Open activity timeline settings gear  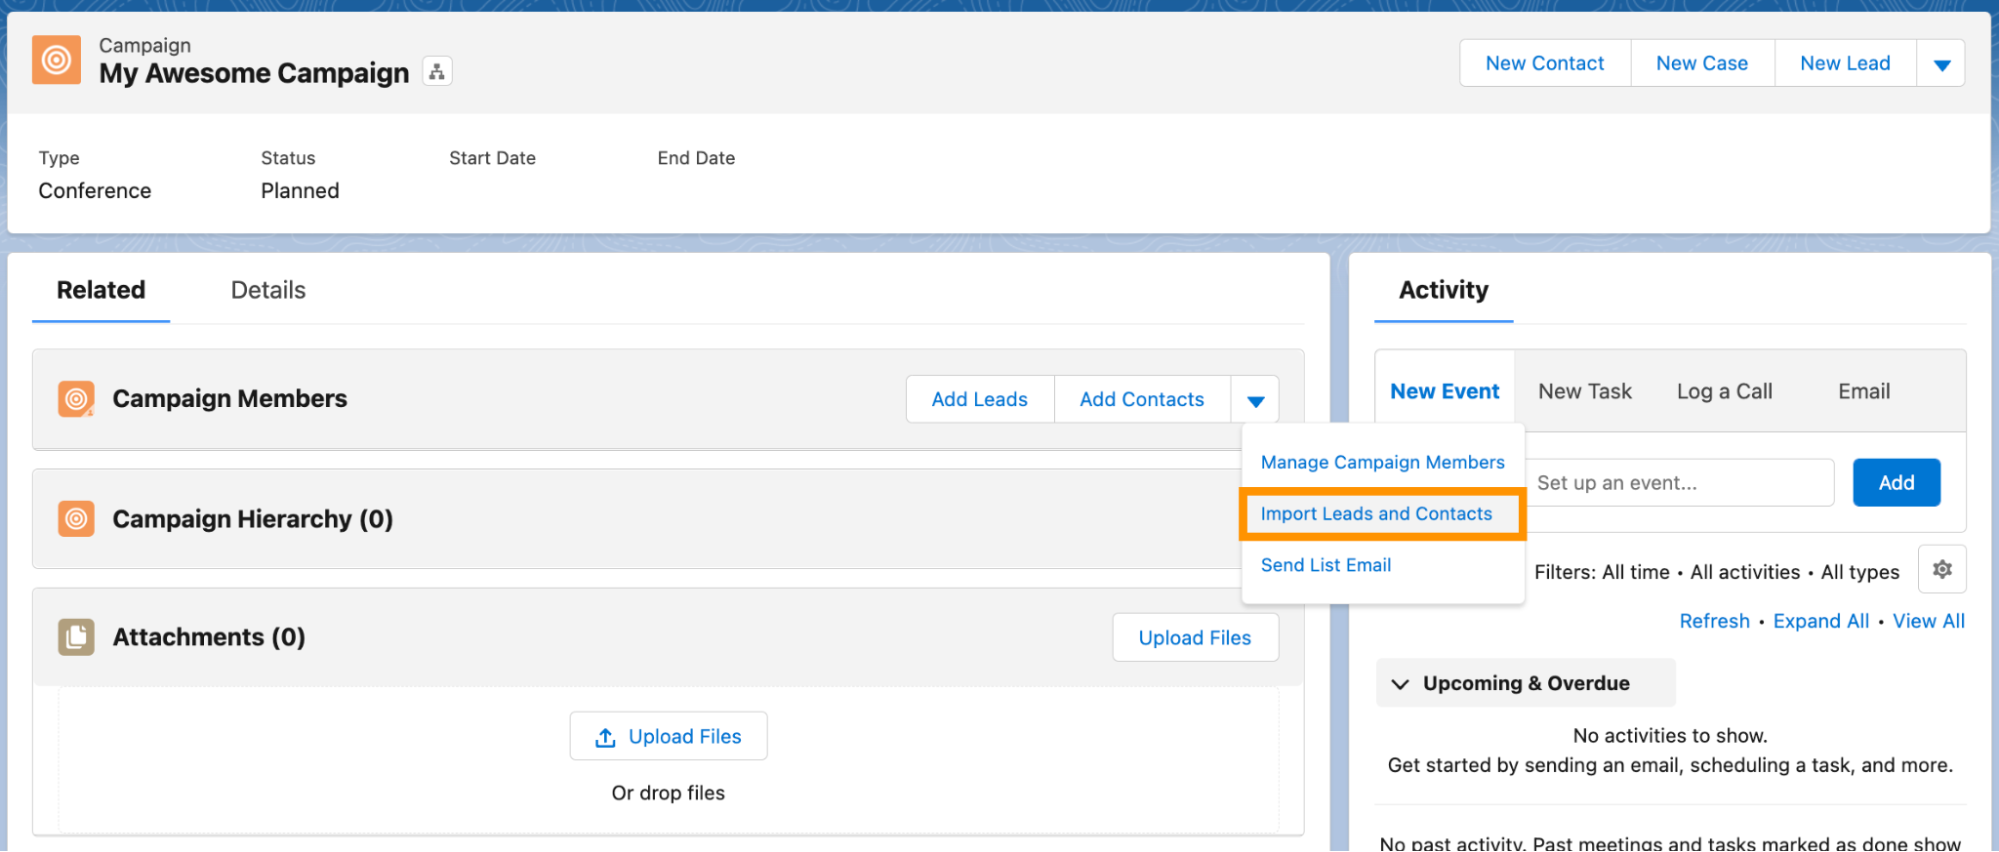pyautogui.click(x=1942, y=570)
